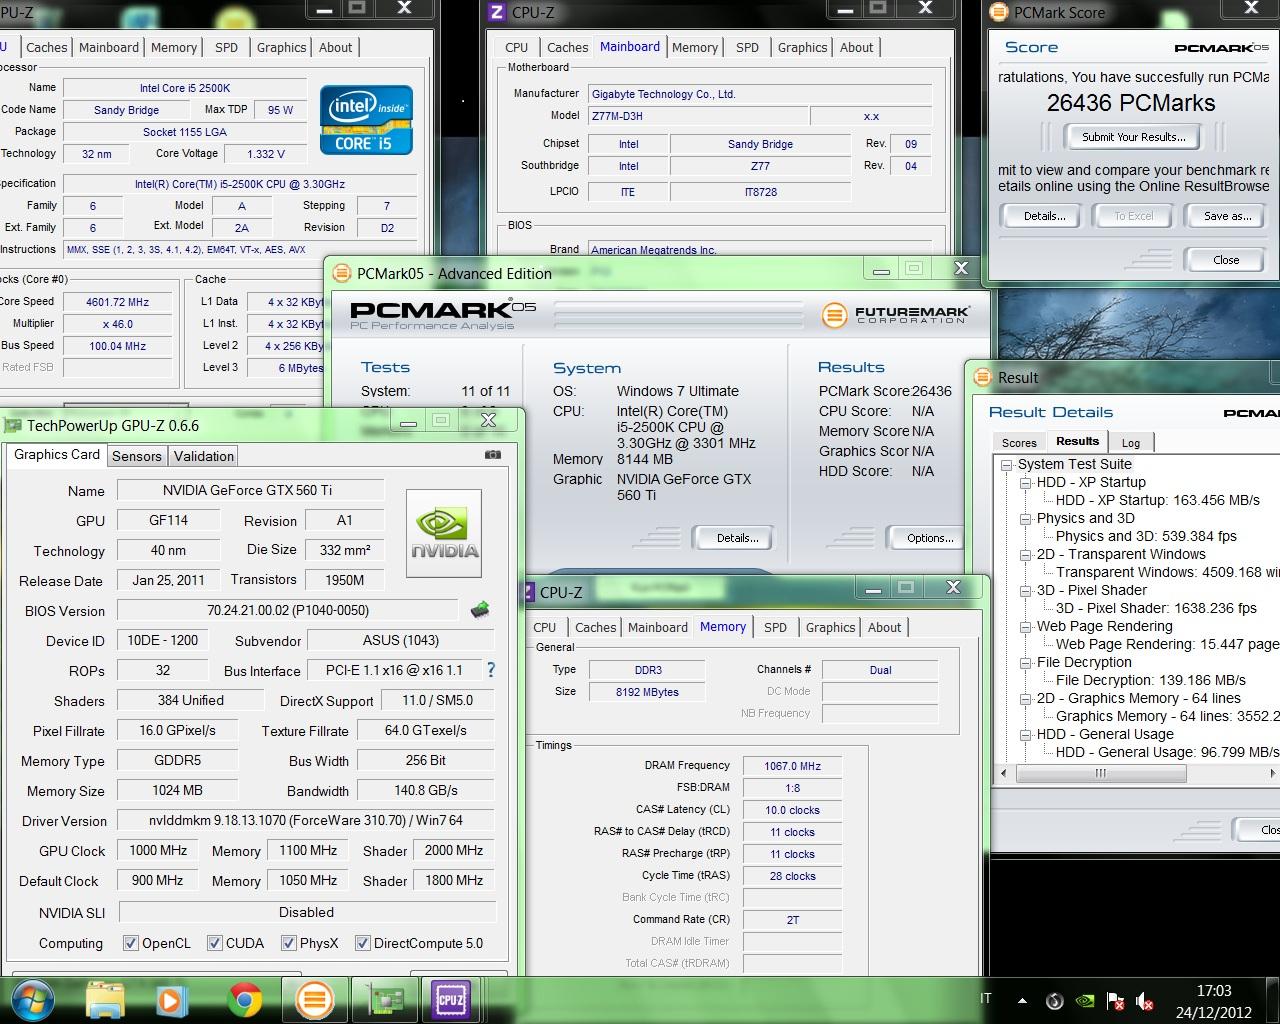Open Action Center flag tray icon

tap(1116, 1000)
